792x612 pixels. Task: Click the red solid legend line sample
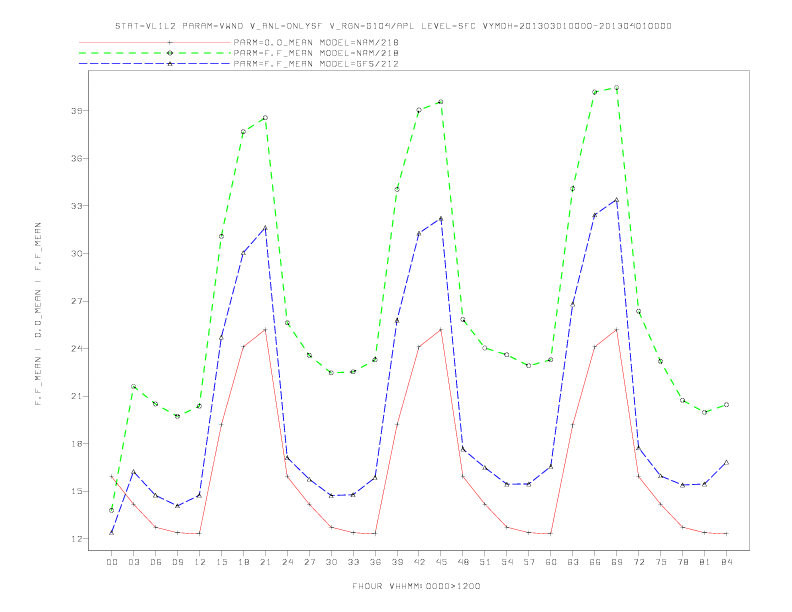[155, 42]
